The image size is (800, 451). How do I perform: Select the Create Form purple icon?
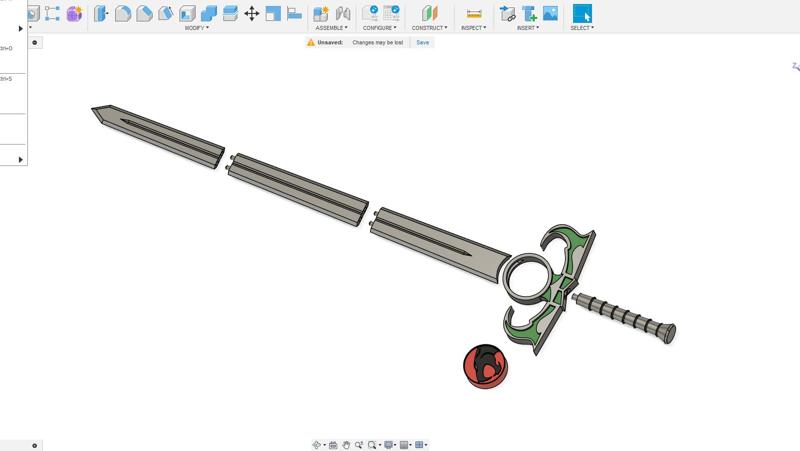74,14
